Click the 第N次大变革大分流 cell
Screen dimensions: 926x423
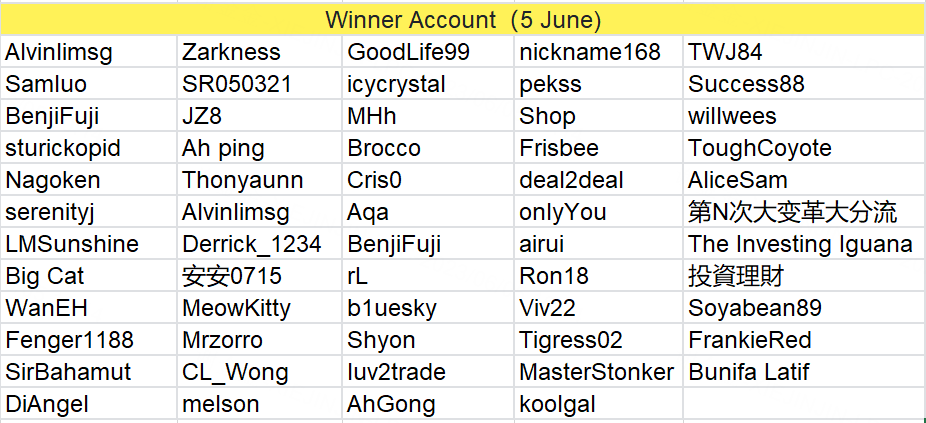(x=804, y=212)
